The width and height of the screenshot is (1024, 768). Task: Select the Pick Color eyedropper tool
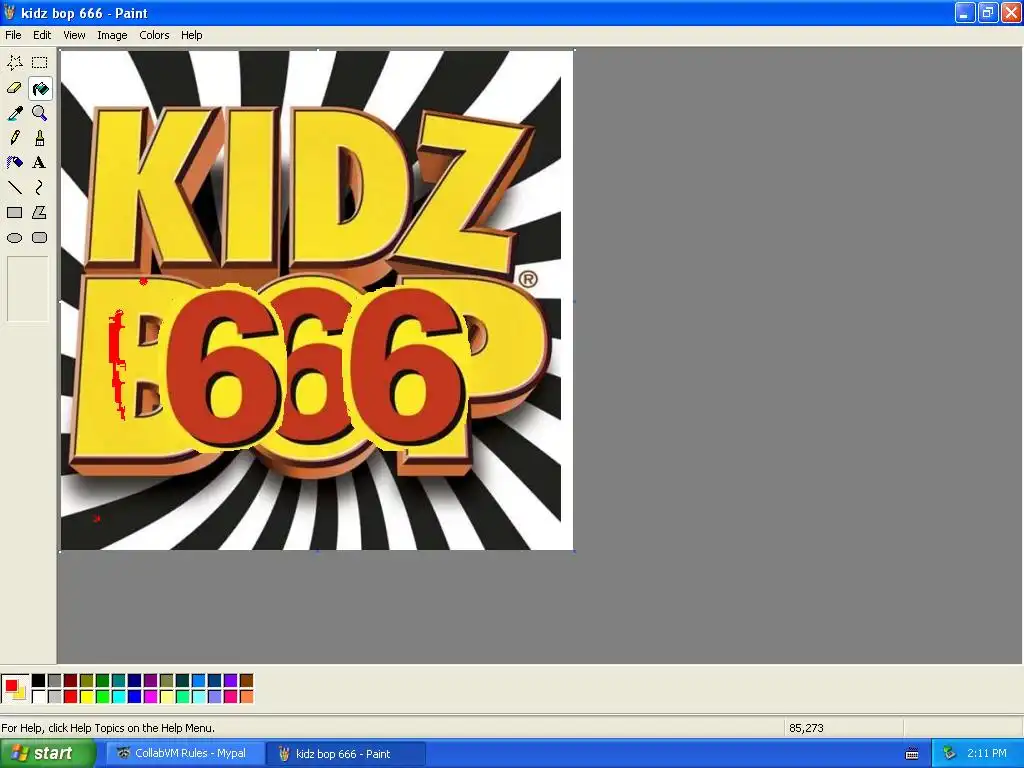[x=15, y=113]
